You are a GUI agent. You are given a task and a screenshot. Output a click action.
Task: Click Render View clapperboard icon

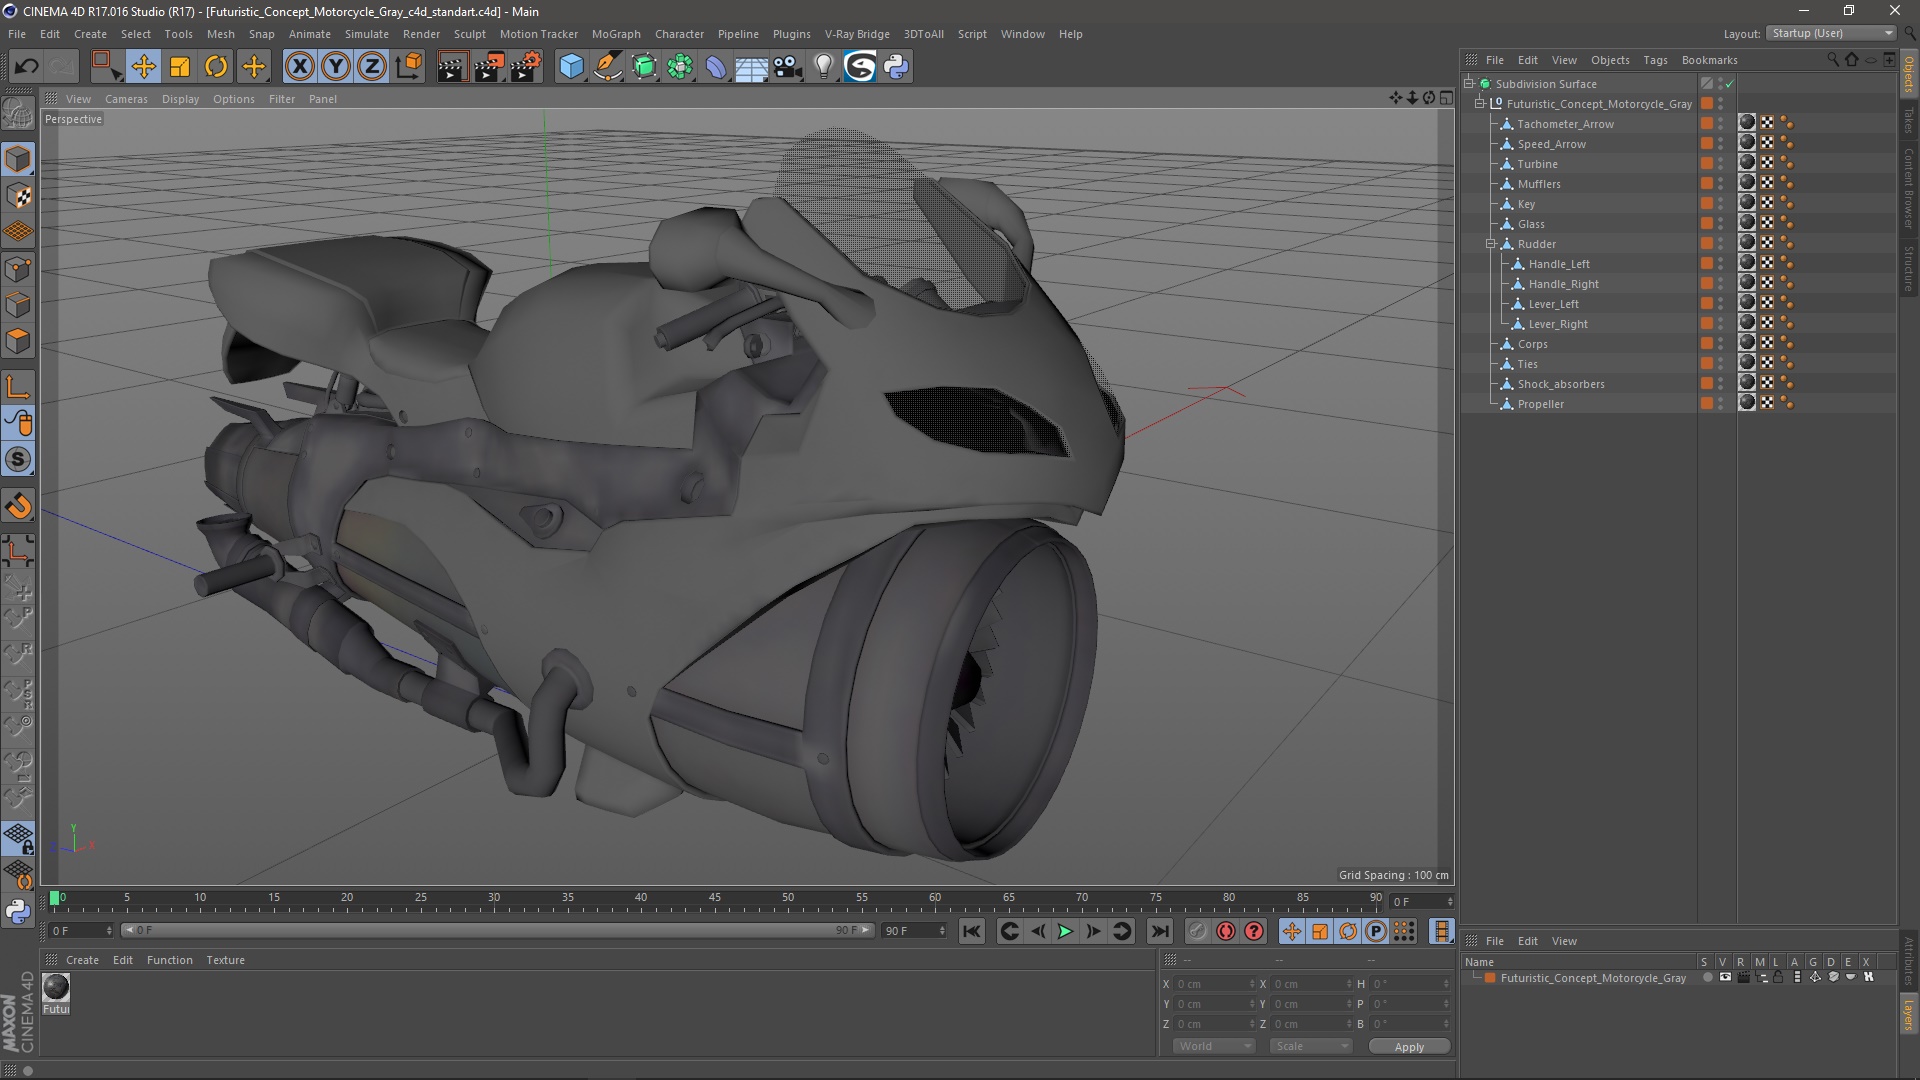(452, 67)
